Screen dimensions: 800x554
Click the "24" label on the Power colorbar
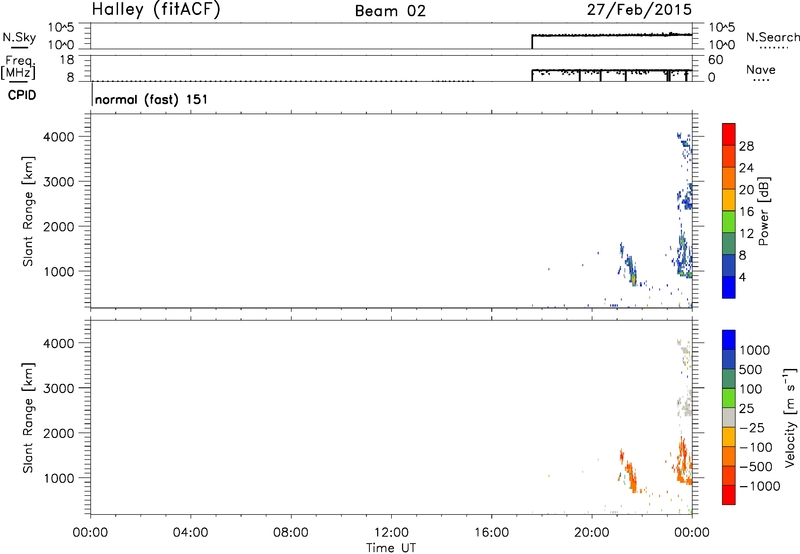[746, 168]
